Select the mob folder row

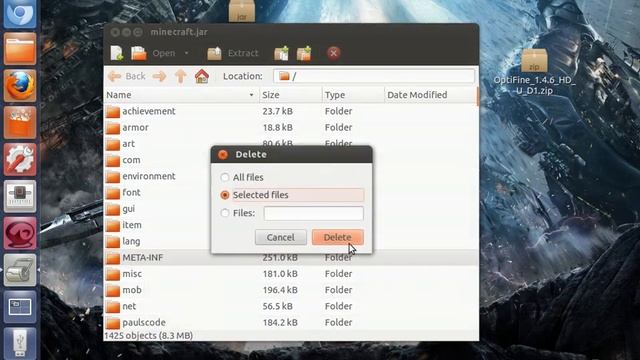coord(291,290)
